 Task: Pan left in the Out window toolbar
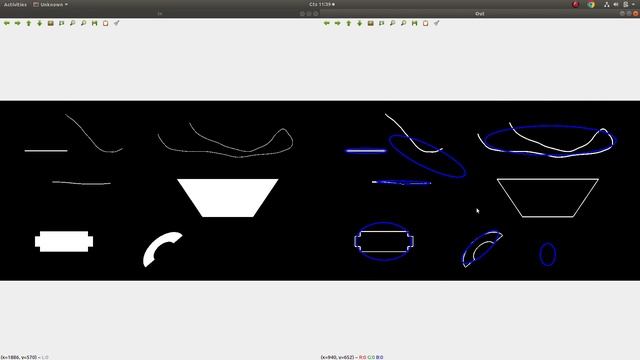[x=327, y=23]
